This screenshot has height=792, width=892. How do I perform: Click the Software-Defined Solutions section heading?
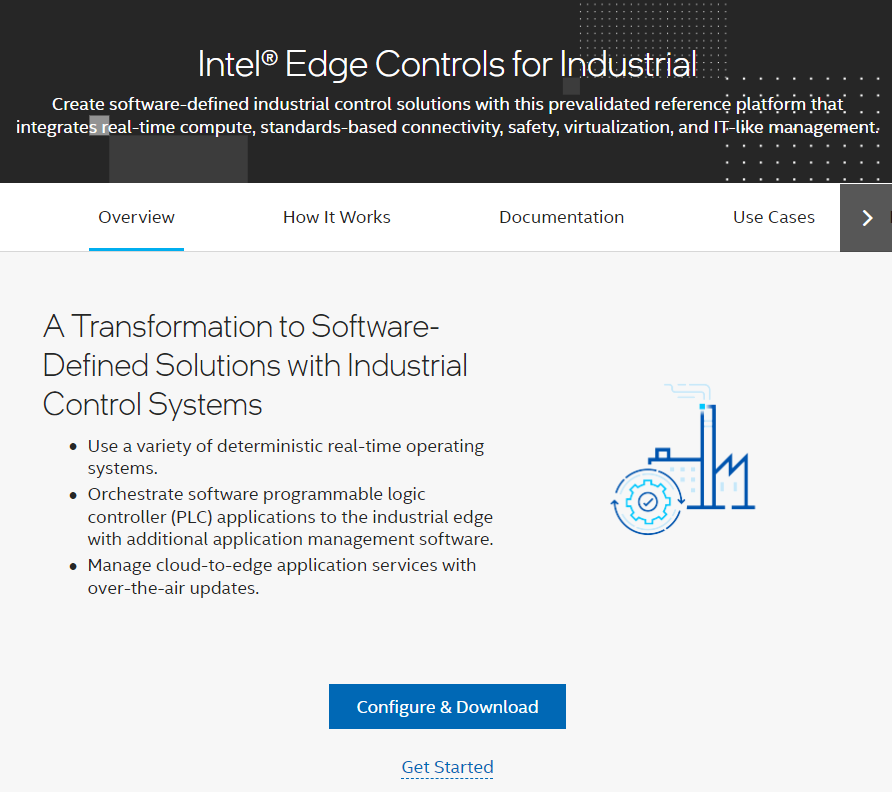pos(255,365)
